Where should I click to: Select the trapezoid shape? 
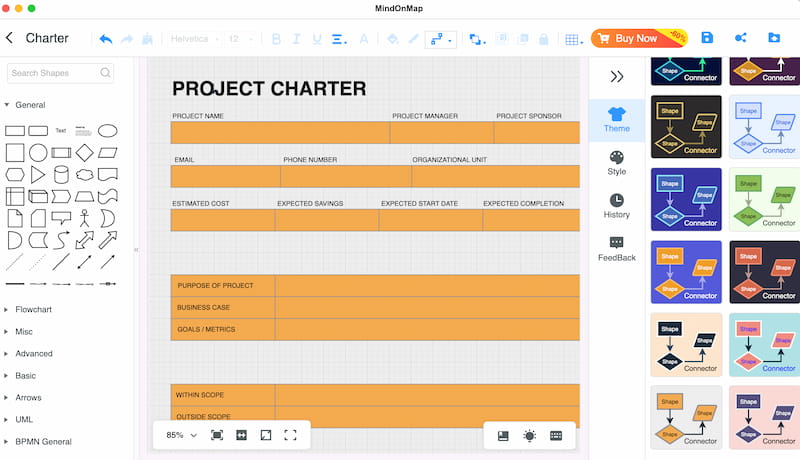84,196
